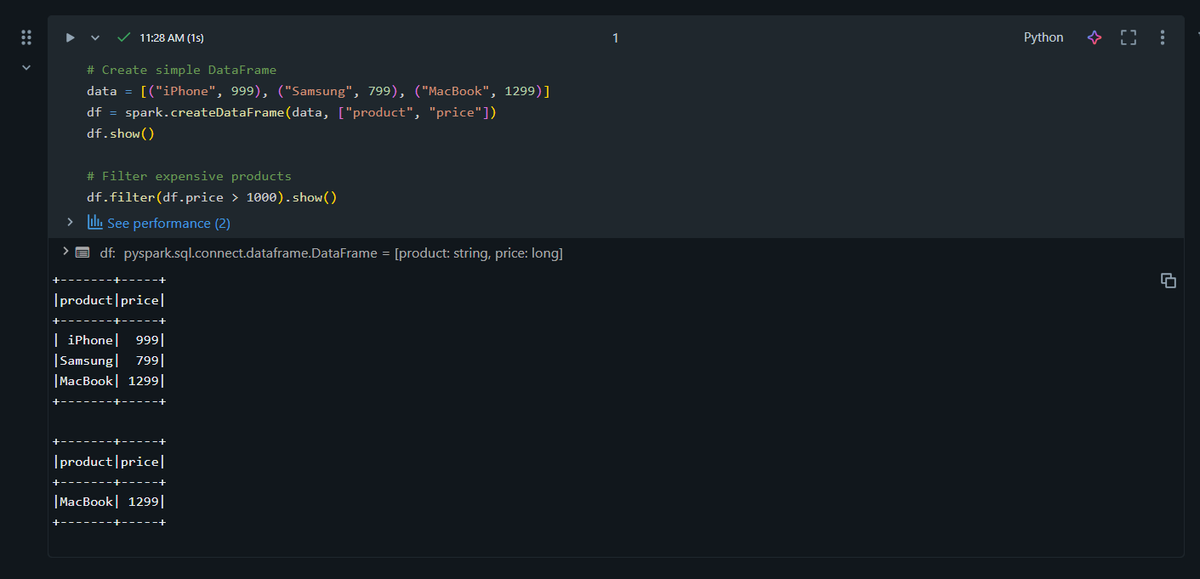
Task: Click the green success checkmark status
Action: [x=123, y=37]
